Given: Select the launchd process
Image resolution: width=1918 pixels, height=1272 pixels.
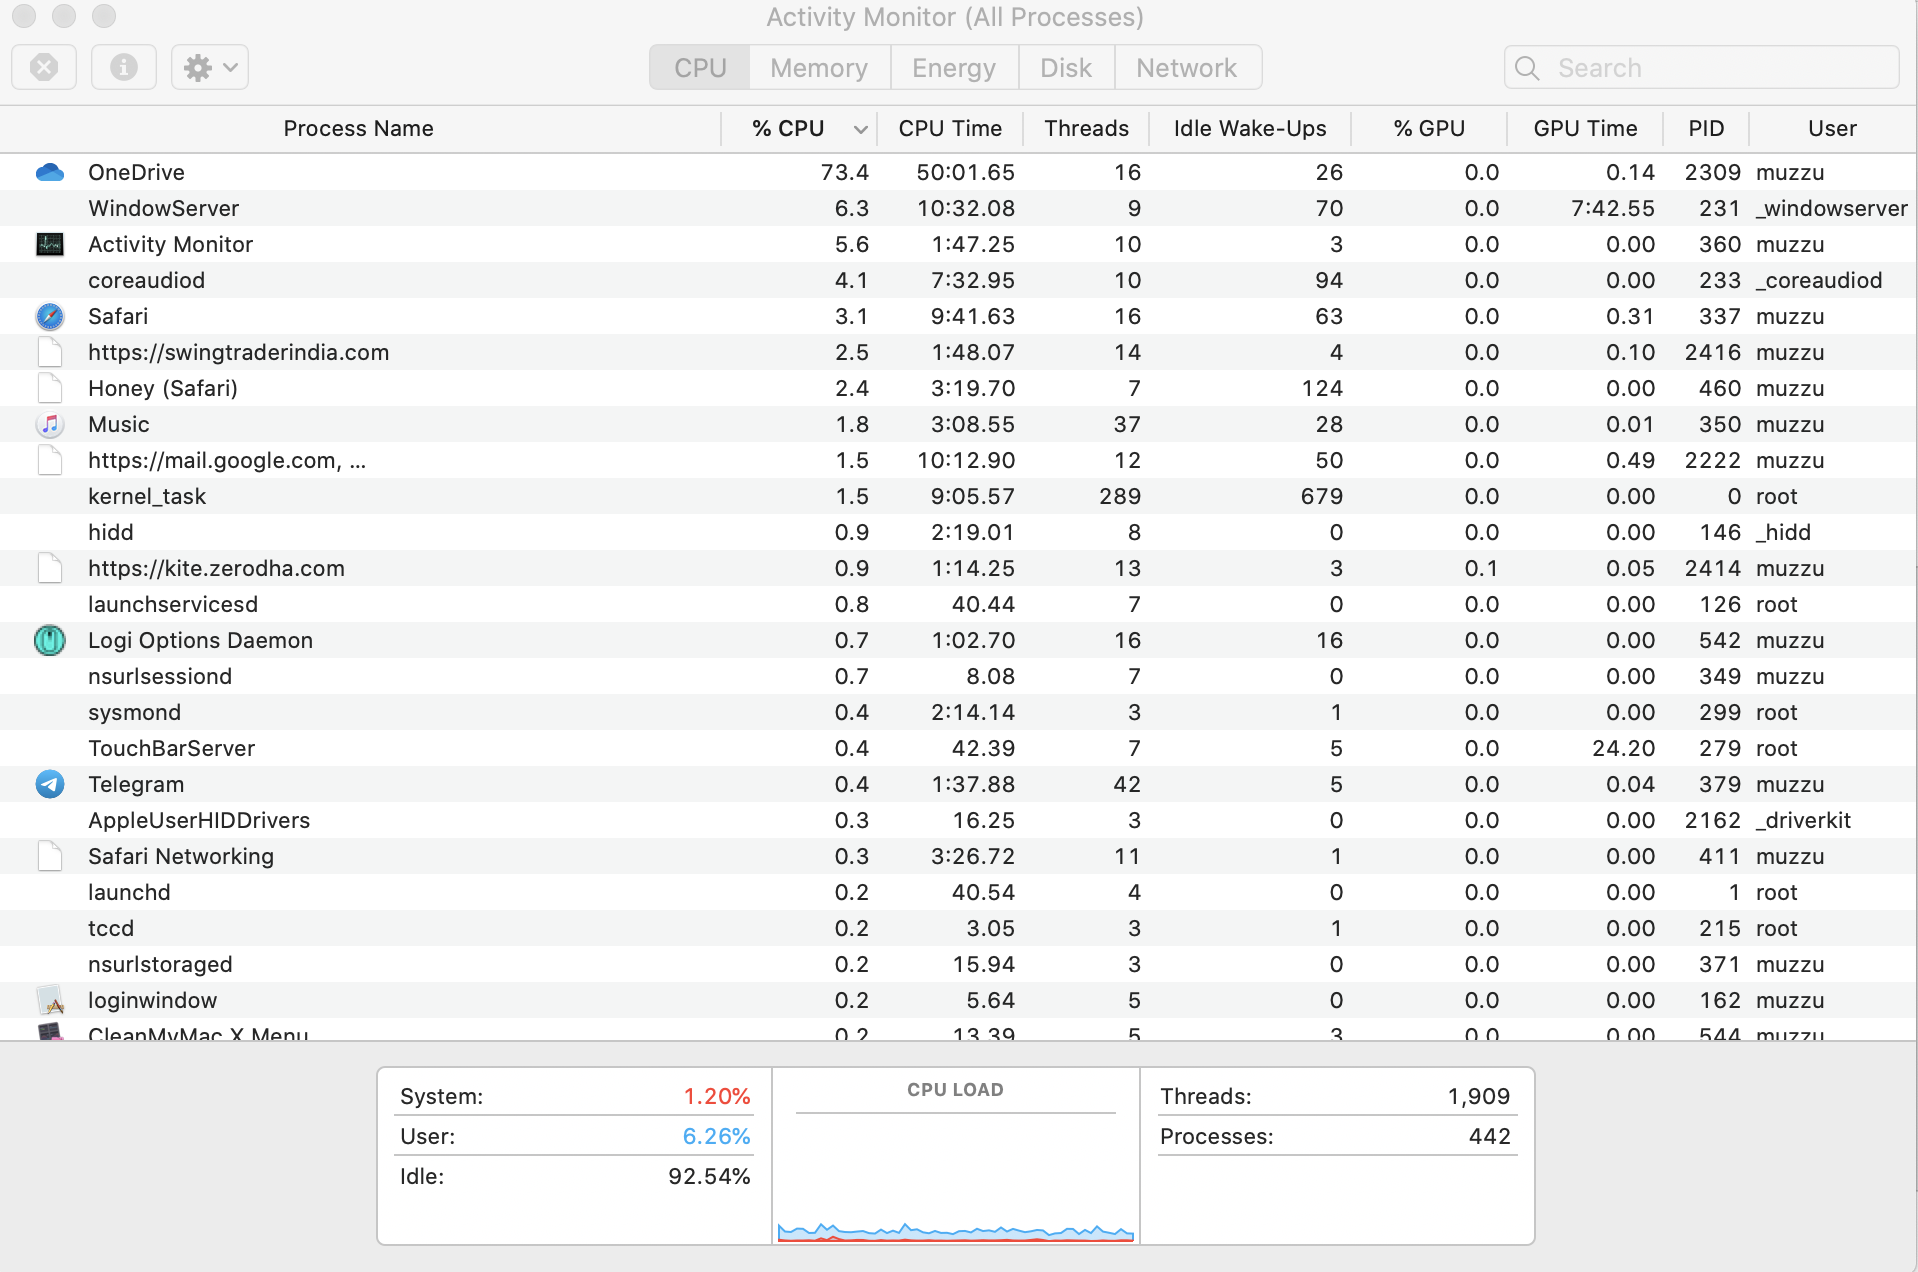Looking at the screenshot, I should coord(129,892).
